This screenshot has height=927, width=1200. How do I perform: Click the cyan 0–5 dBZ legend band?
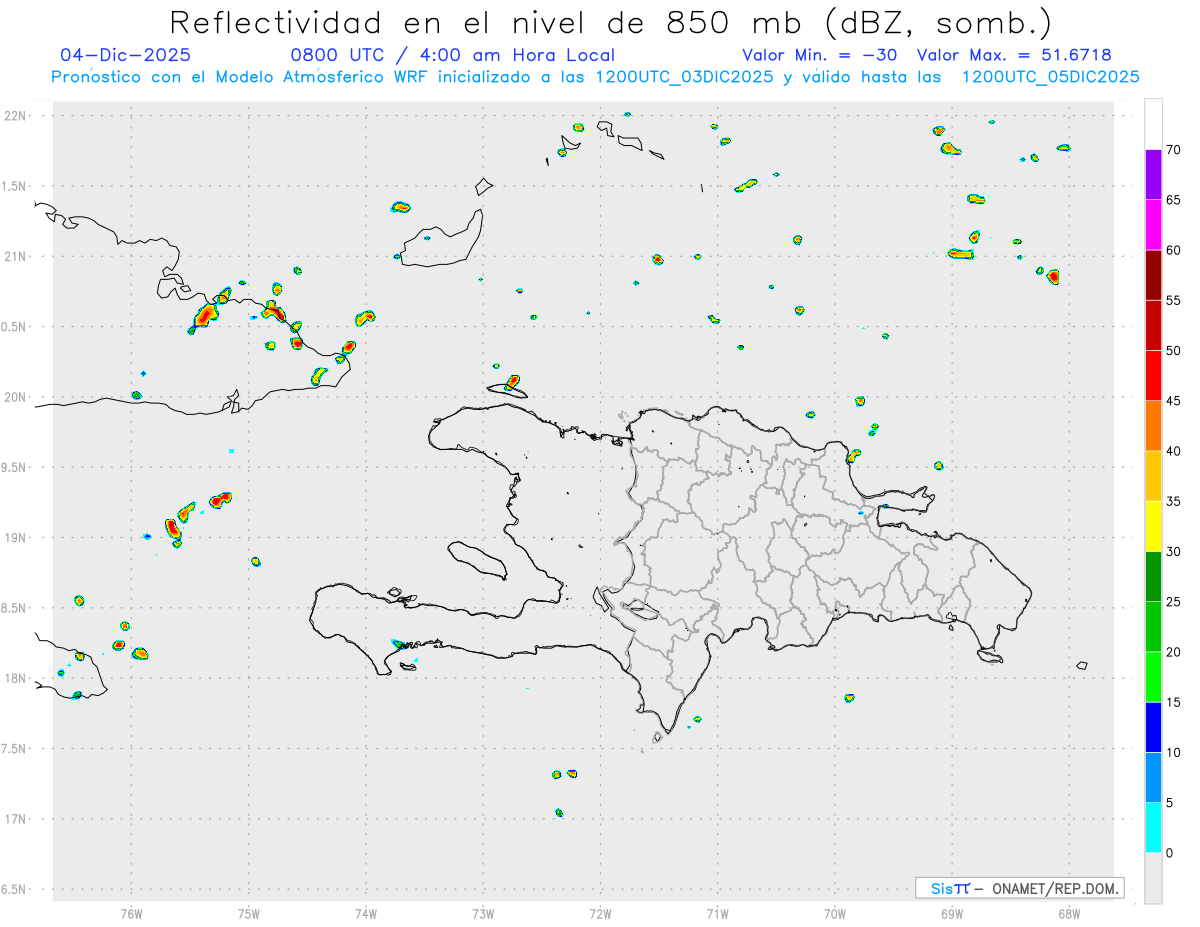1153,827
